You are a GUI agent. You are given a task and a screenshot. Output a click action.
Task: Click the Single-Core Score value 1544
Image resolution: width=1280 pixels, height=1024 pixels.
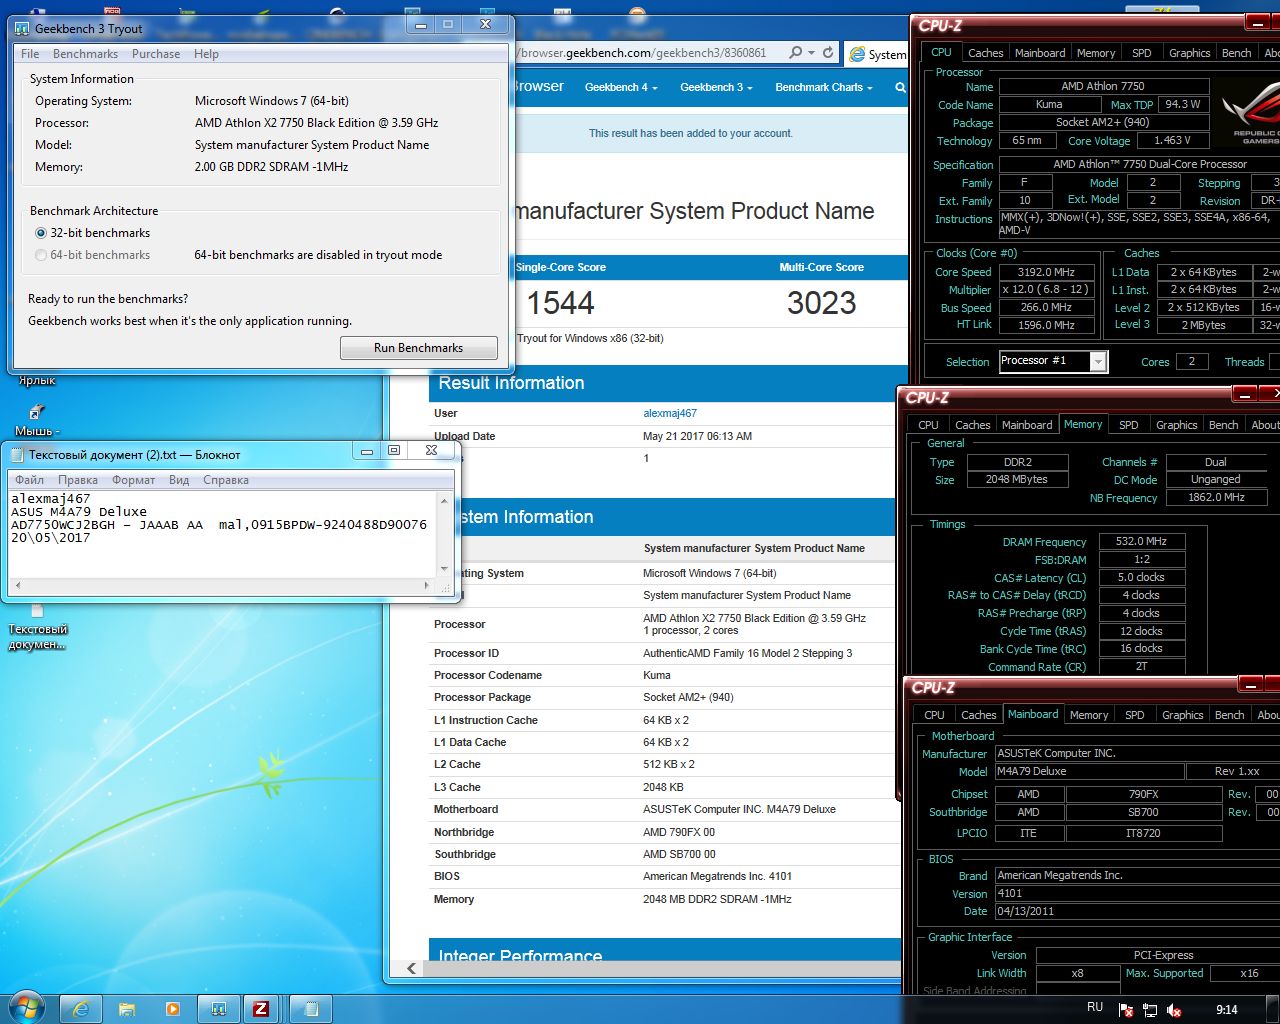pyautogui.click(x=560, y=303)
